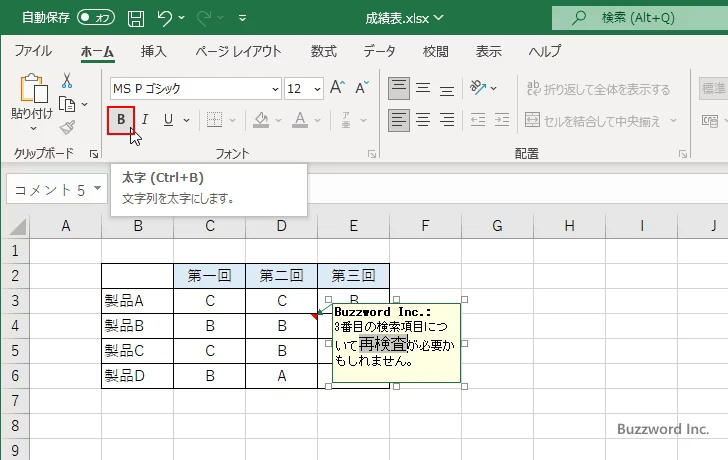
Task: Click the Increase Indent icon
Action: [502, 120]
